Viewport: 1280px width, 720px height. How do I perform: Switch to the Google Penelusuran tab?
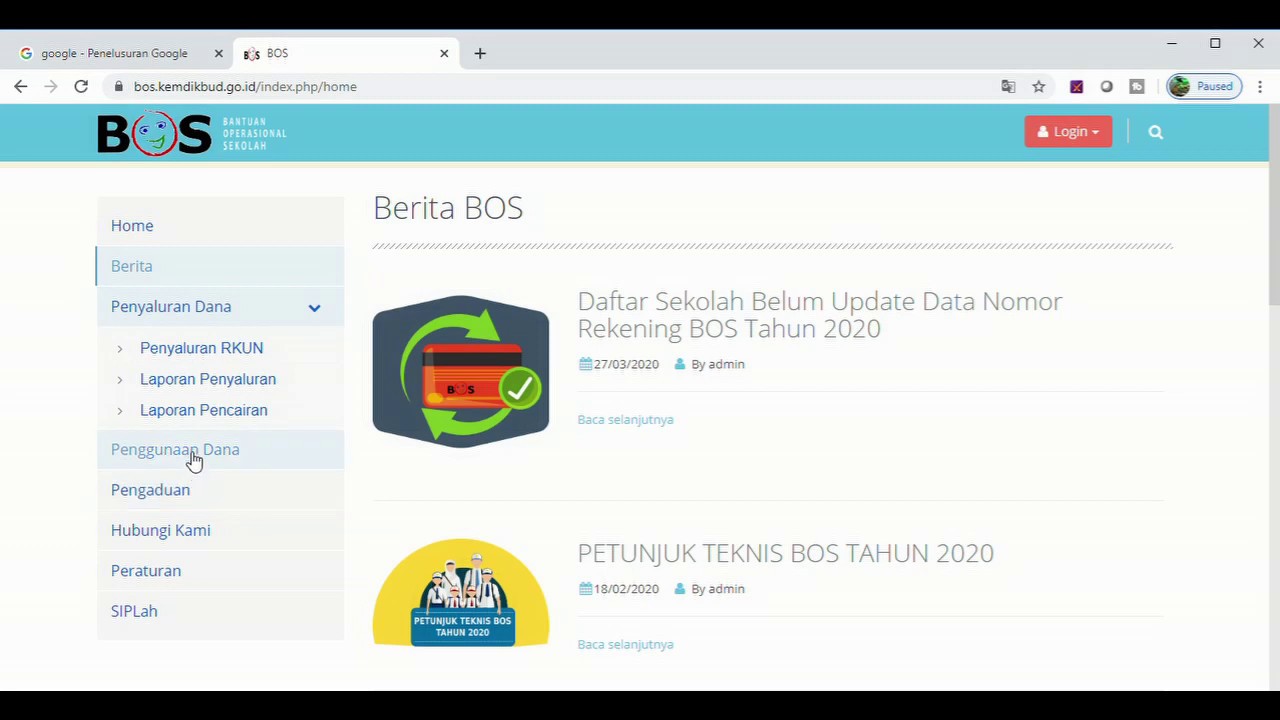pyautogui.click(x=115, y=53)
